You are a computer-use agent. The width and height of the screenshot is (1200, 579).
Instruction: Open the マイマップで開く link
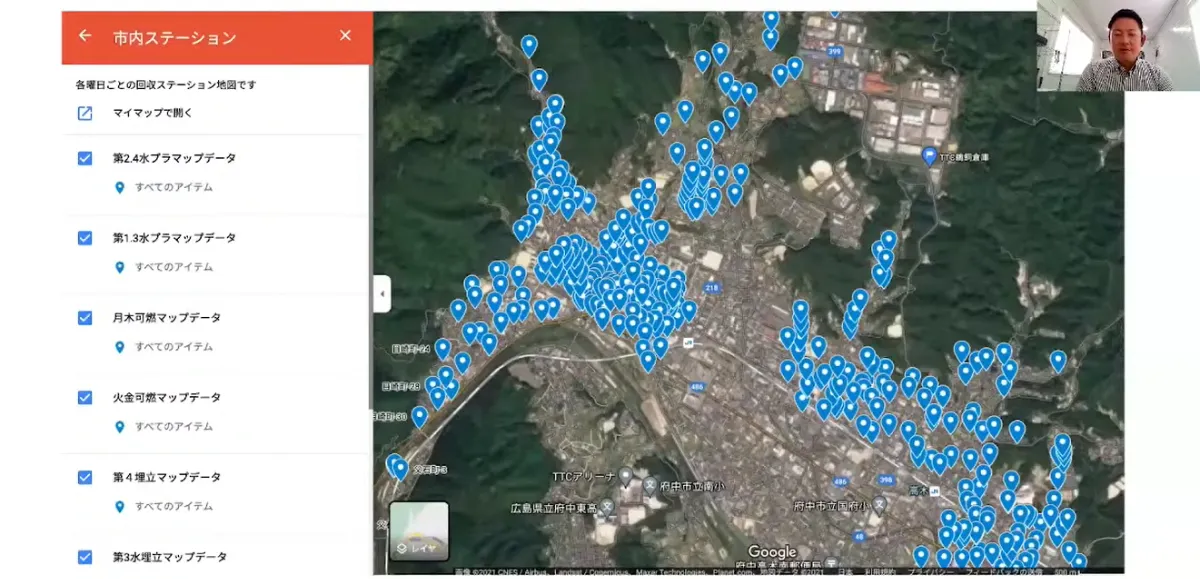pyautogui.click(x=152, y=113)
